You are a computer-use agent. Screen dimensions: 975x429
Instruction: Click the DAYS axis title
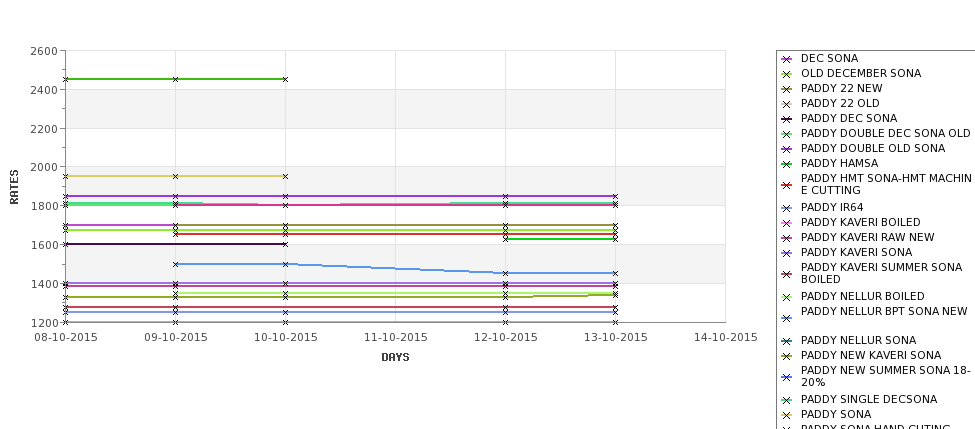pyautogui.click(x=395, y=358)
